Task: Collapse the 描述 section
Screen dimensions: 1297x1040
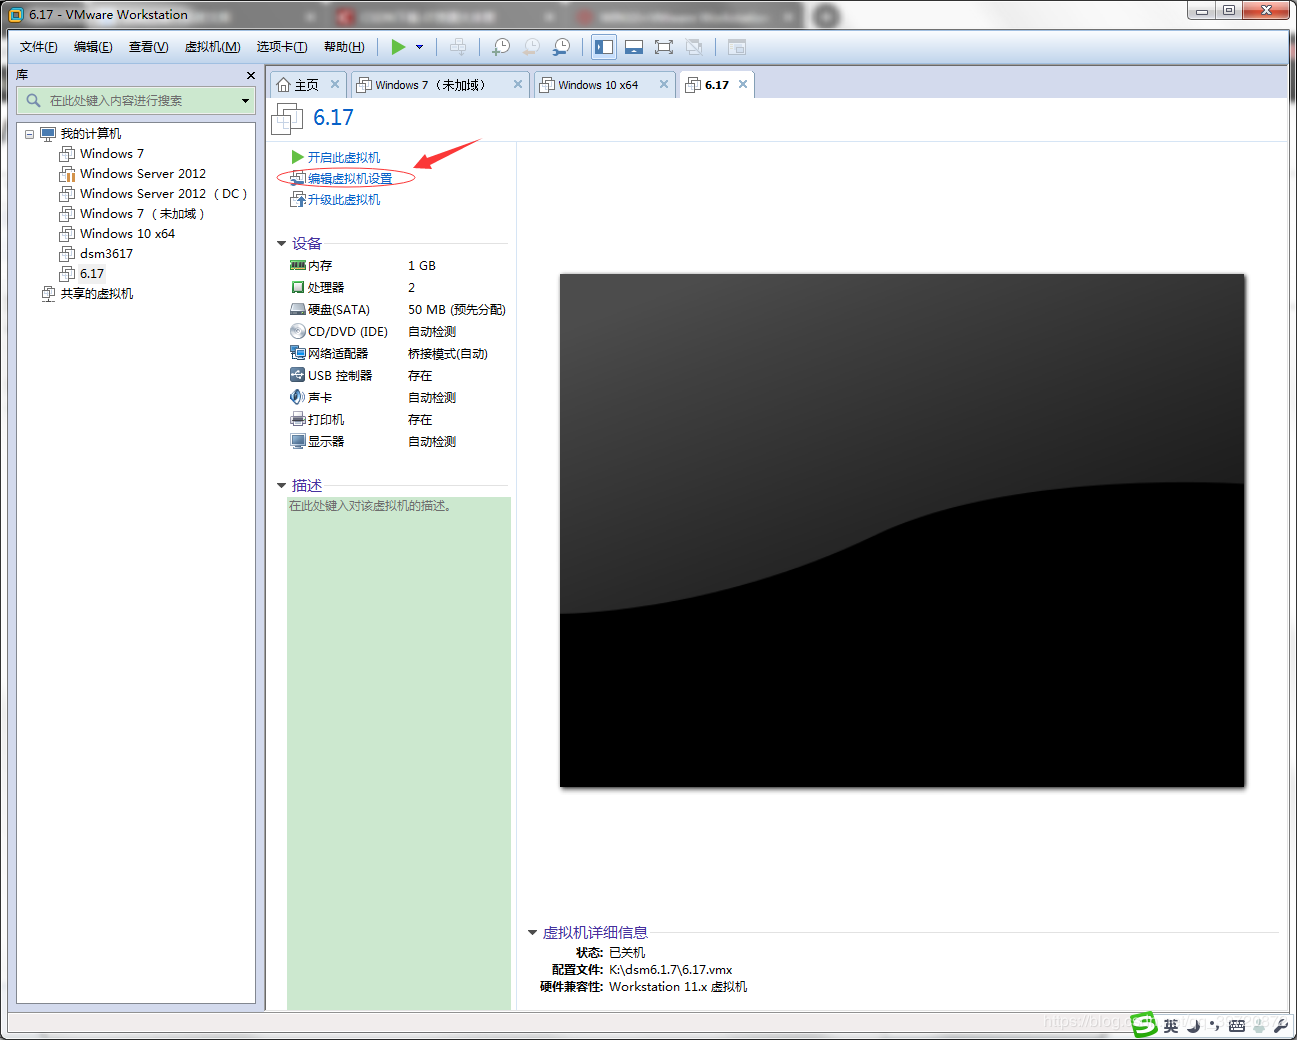Action: (282, 486)
